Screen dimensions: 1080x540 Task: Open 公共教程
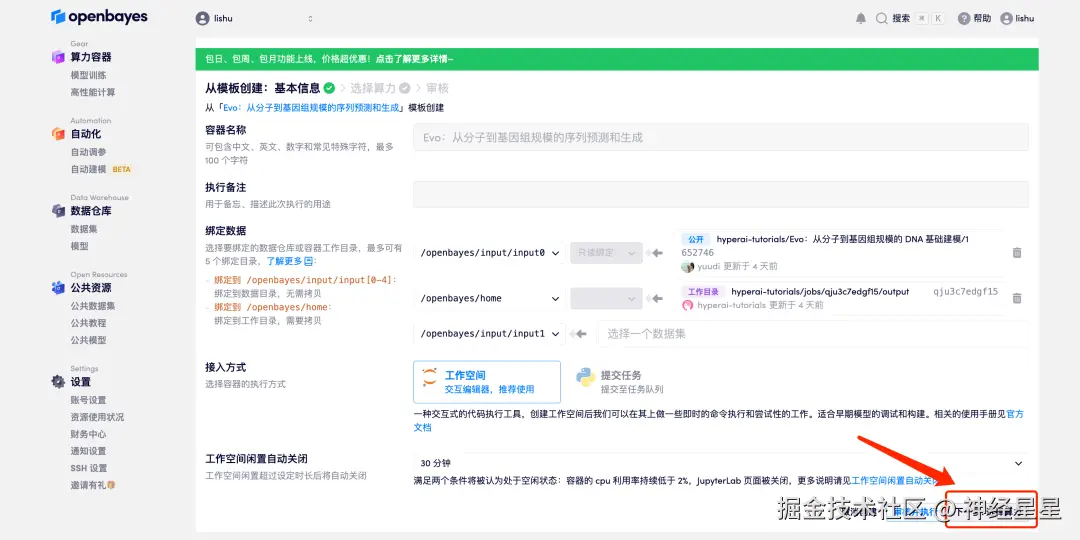88,323
